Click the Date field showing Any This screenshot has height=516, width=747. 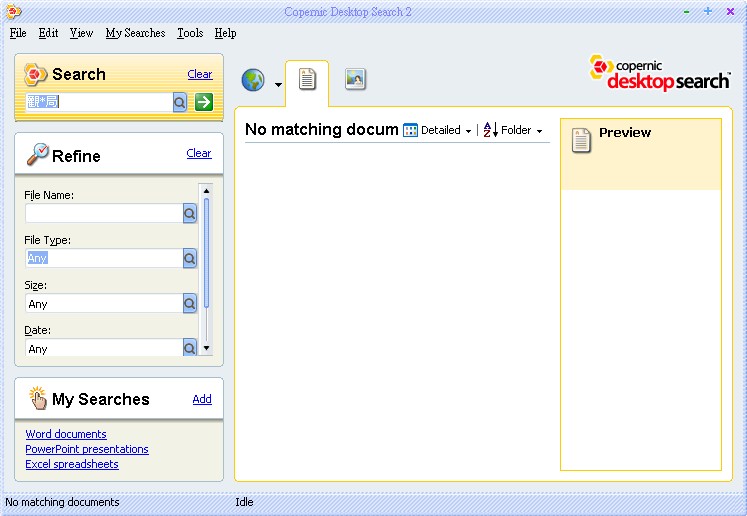pos(104,348)
